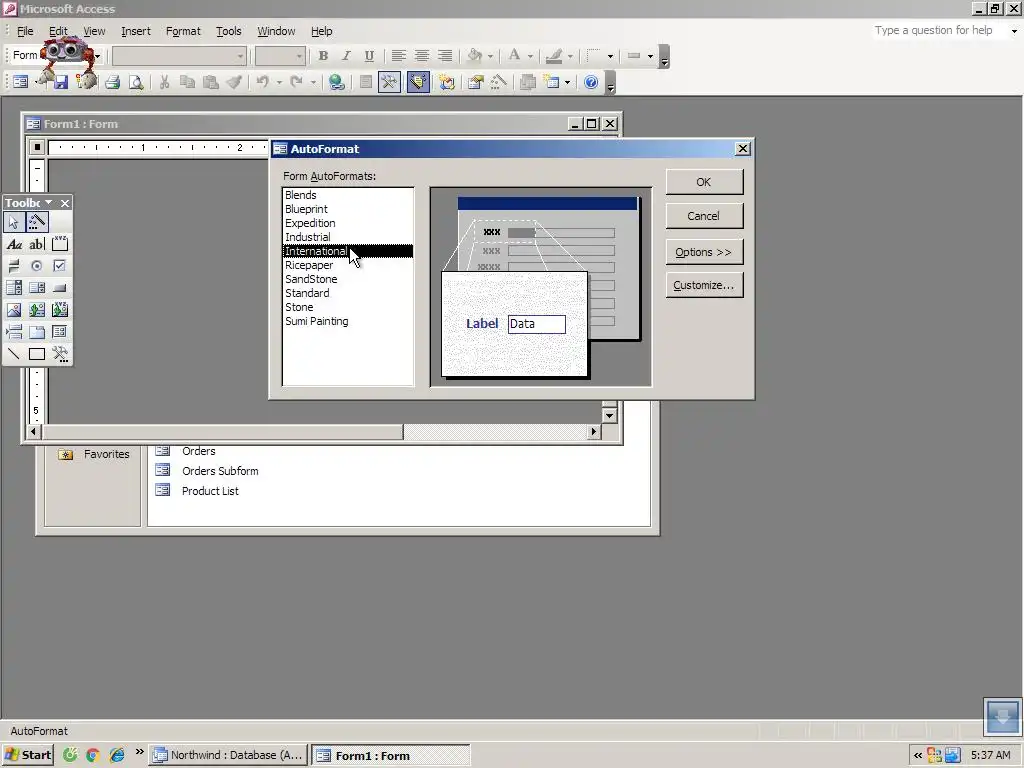Image resolution: width=1024 pixels, height=768 pixels.
Task: Toggle Align Right formatting button
Action: [x=445, y=56]
